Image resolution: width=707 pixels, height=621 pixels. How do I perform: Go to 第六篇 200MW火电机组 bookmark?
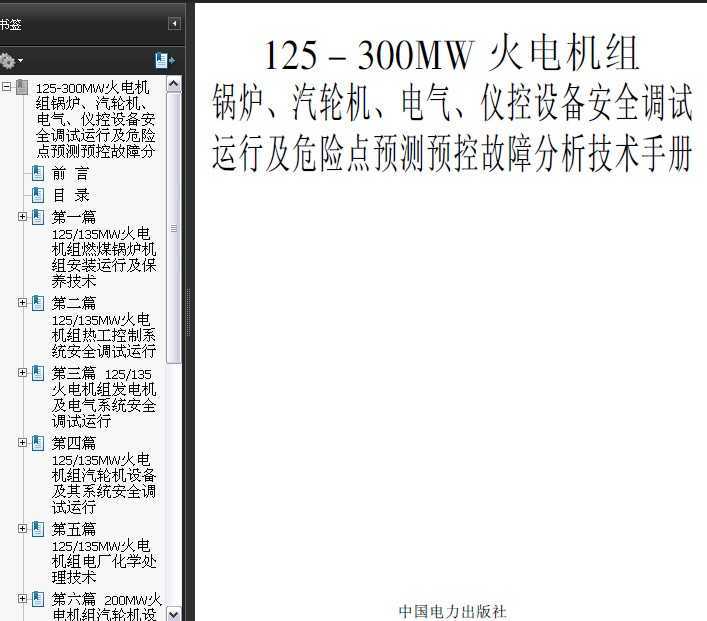click(106, 606)
